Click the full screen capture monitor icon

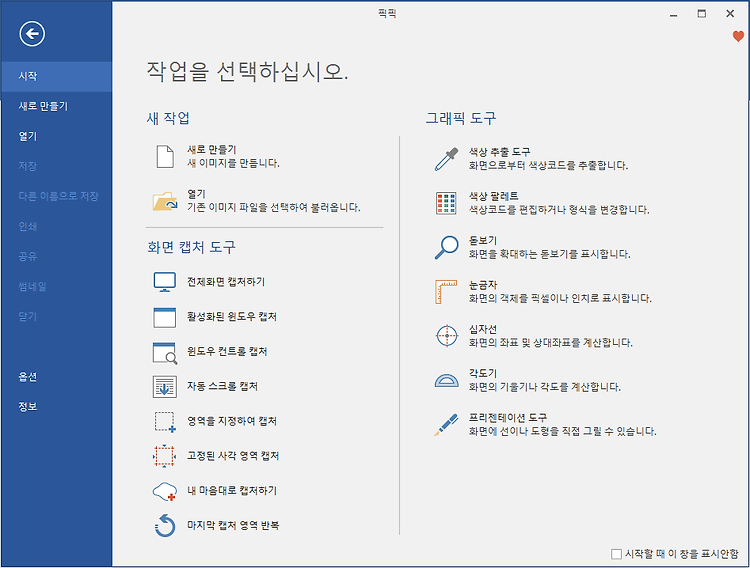tap(165, 282)
